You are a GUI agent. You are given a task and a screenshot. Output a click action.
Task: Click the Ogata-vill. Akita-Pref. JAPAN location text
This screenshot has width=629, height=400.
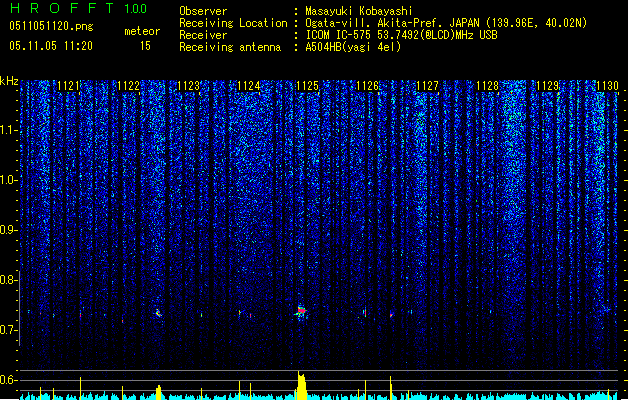(x=446, y=23)
